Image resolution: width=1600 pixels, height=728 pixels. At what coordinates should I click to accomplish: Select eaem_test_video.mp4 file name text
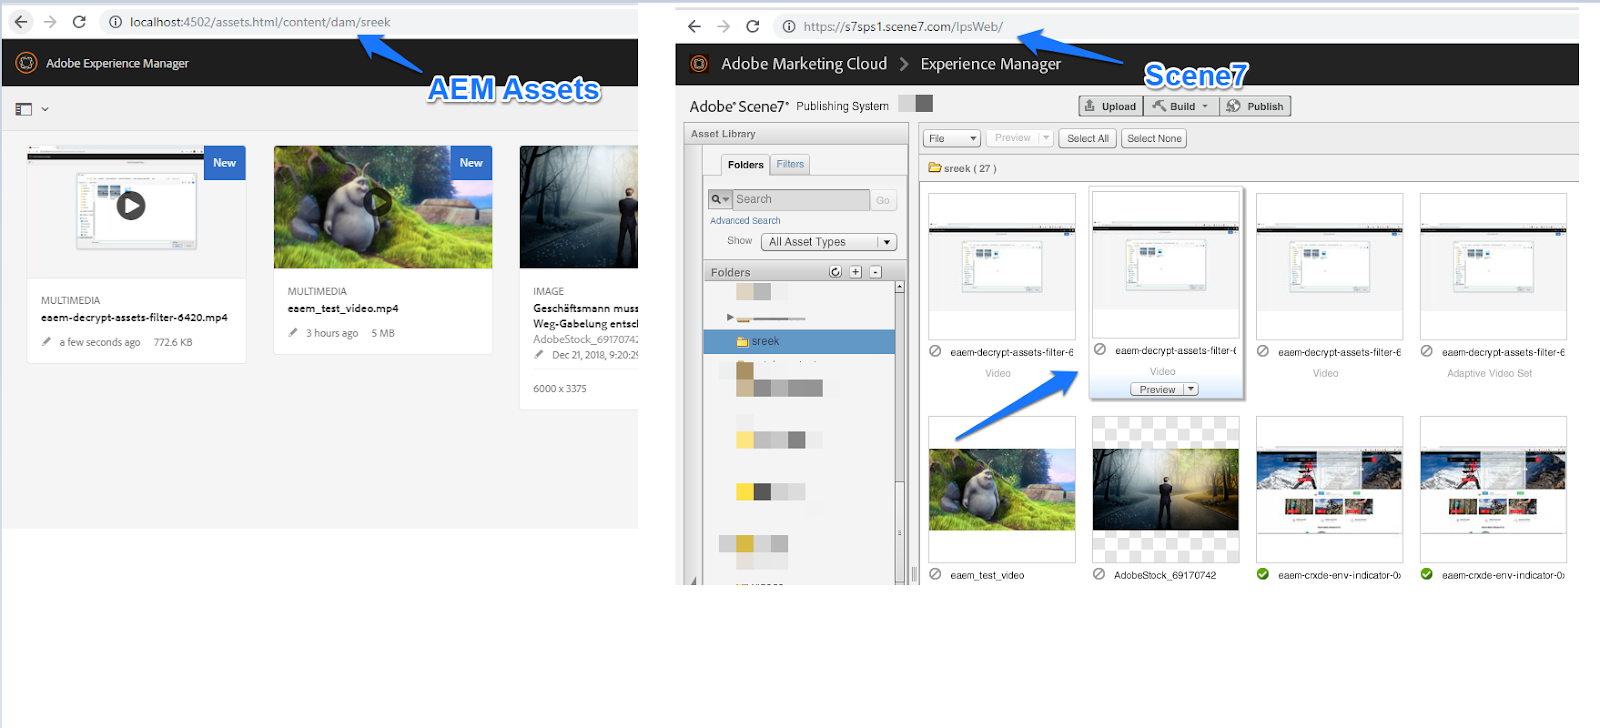pyautogui.click(x=343, y=308)
